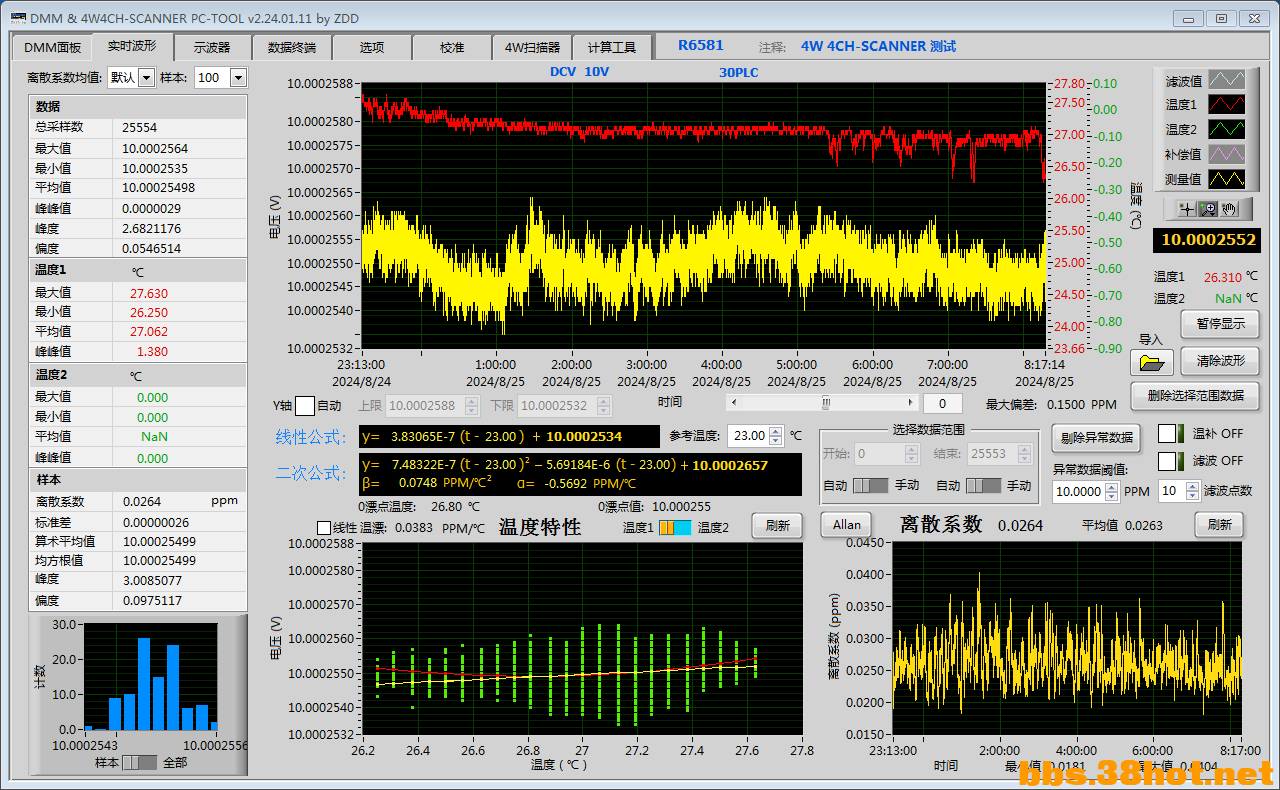Select the hand pan tool
The width and height of the screenshot is (1280, 790).
pyautogui.click(x=1229, y=209)
